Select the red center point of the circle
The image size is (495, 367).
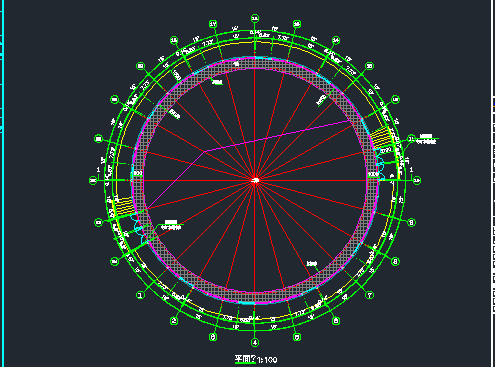tap(255, 180)
